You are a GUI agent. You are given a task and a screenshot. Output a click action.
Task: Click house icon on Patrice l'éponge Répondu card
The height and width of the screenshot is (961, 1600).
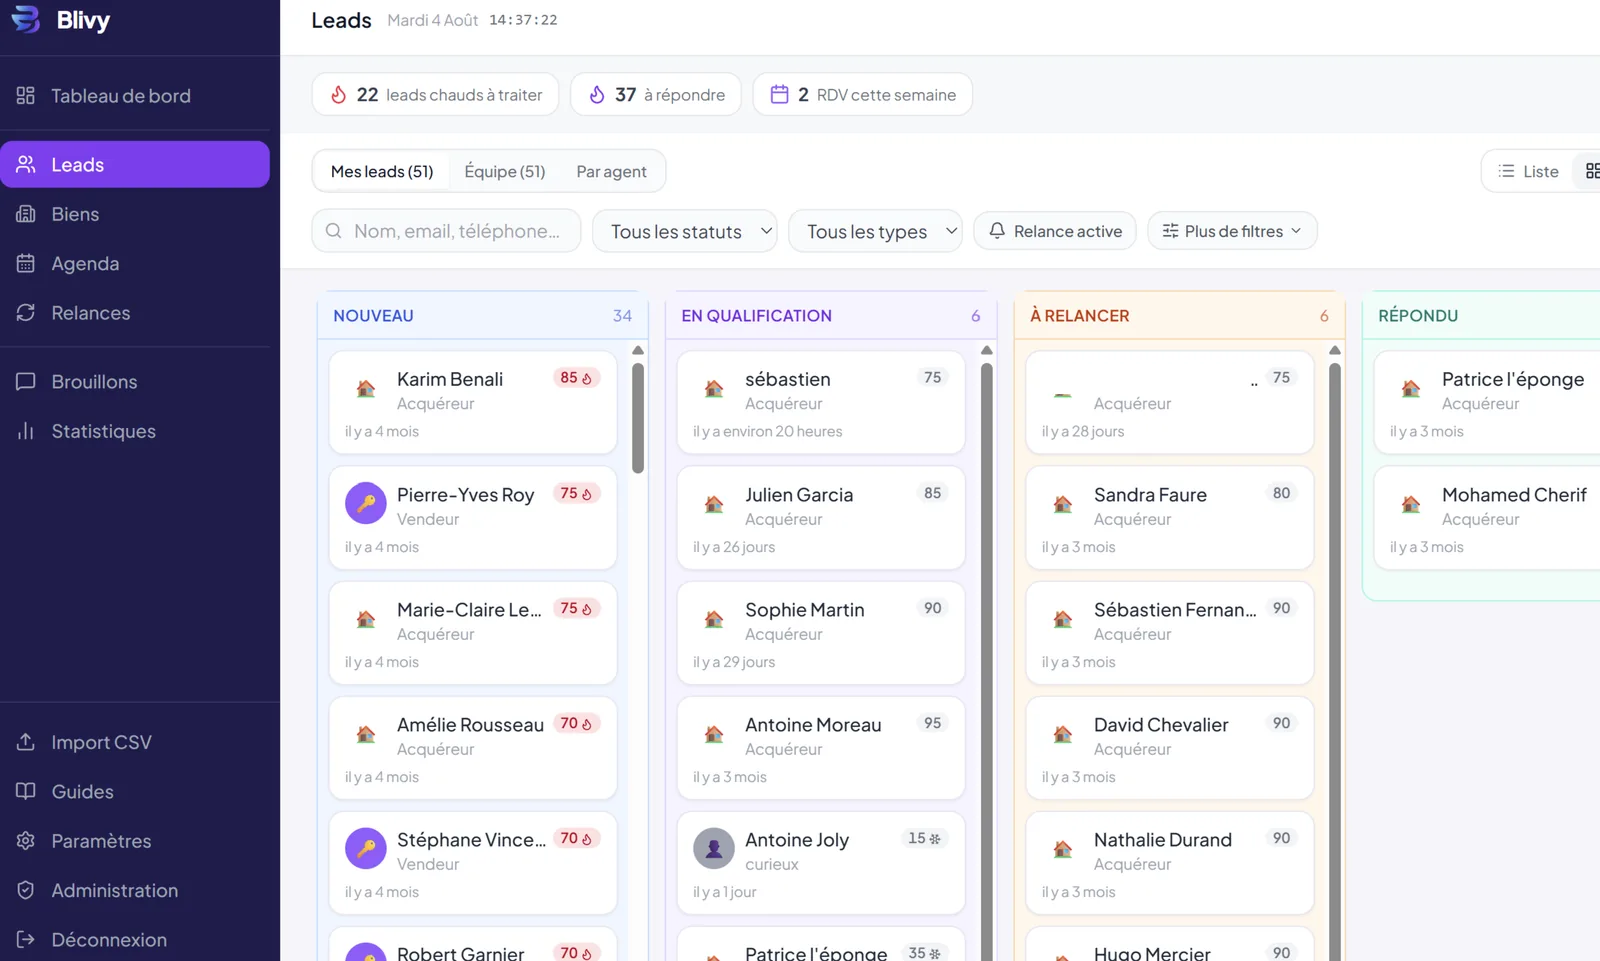[x=1411, y=389]
